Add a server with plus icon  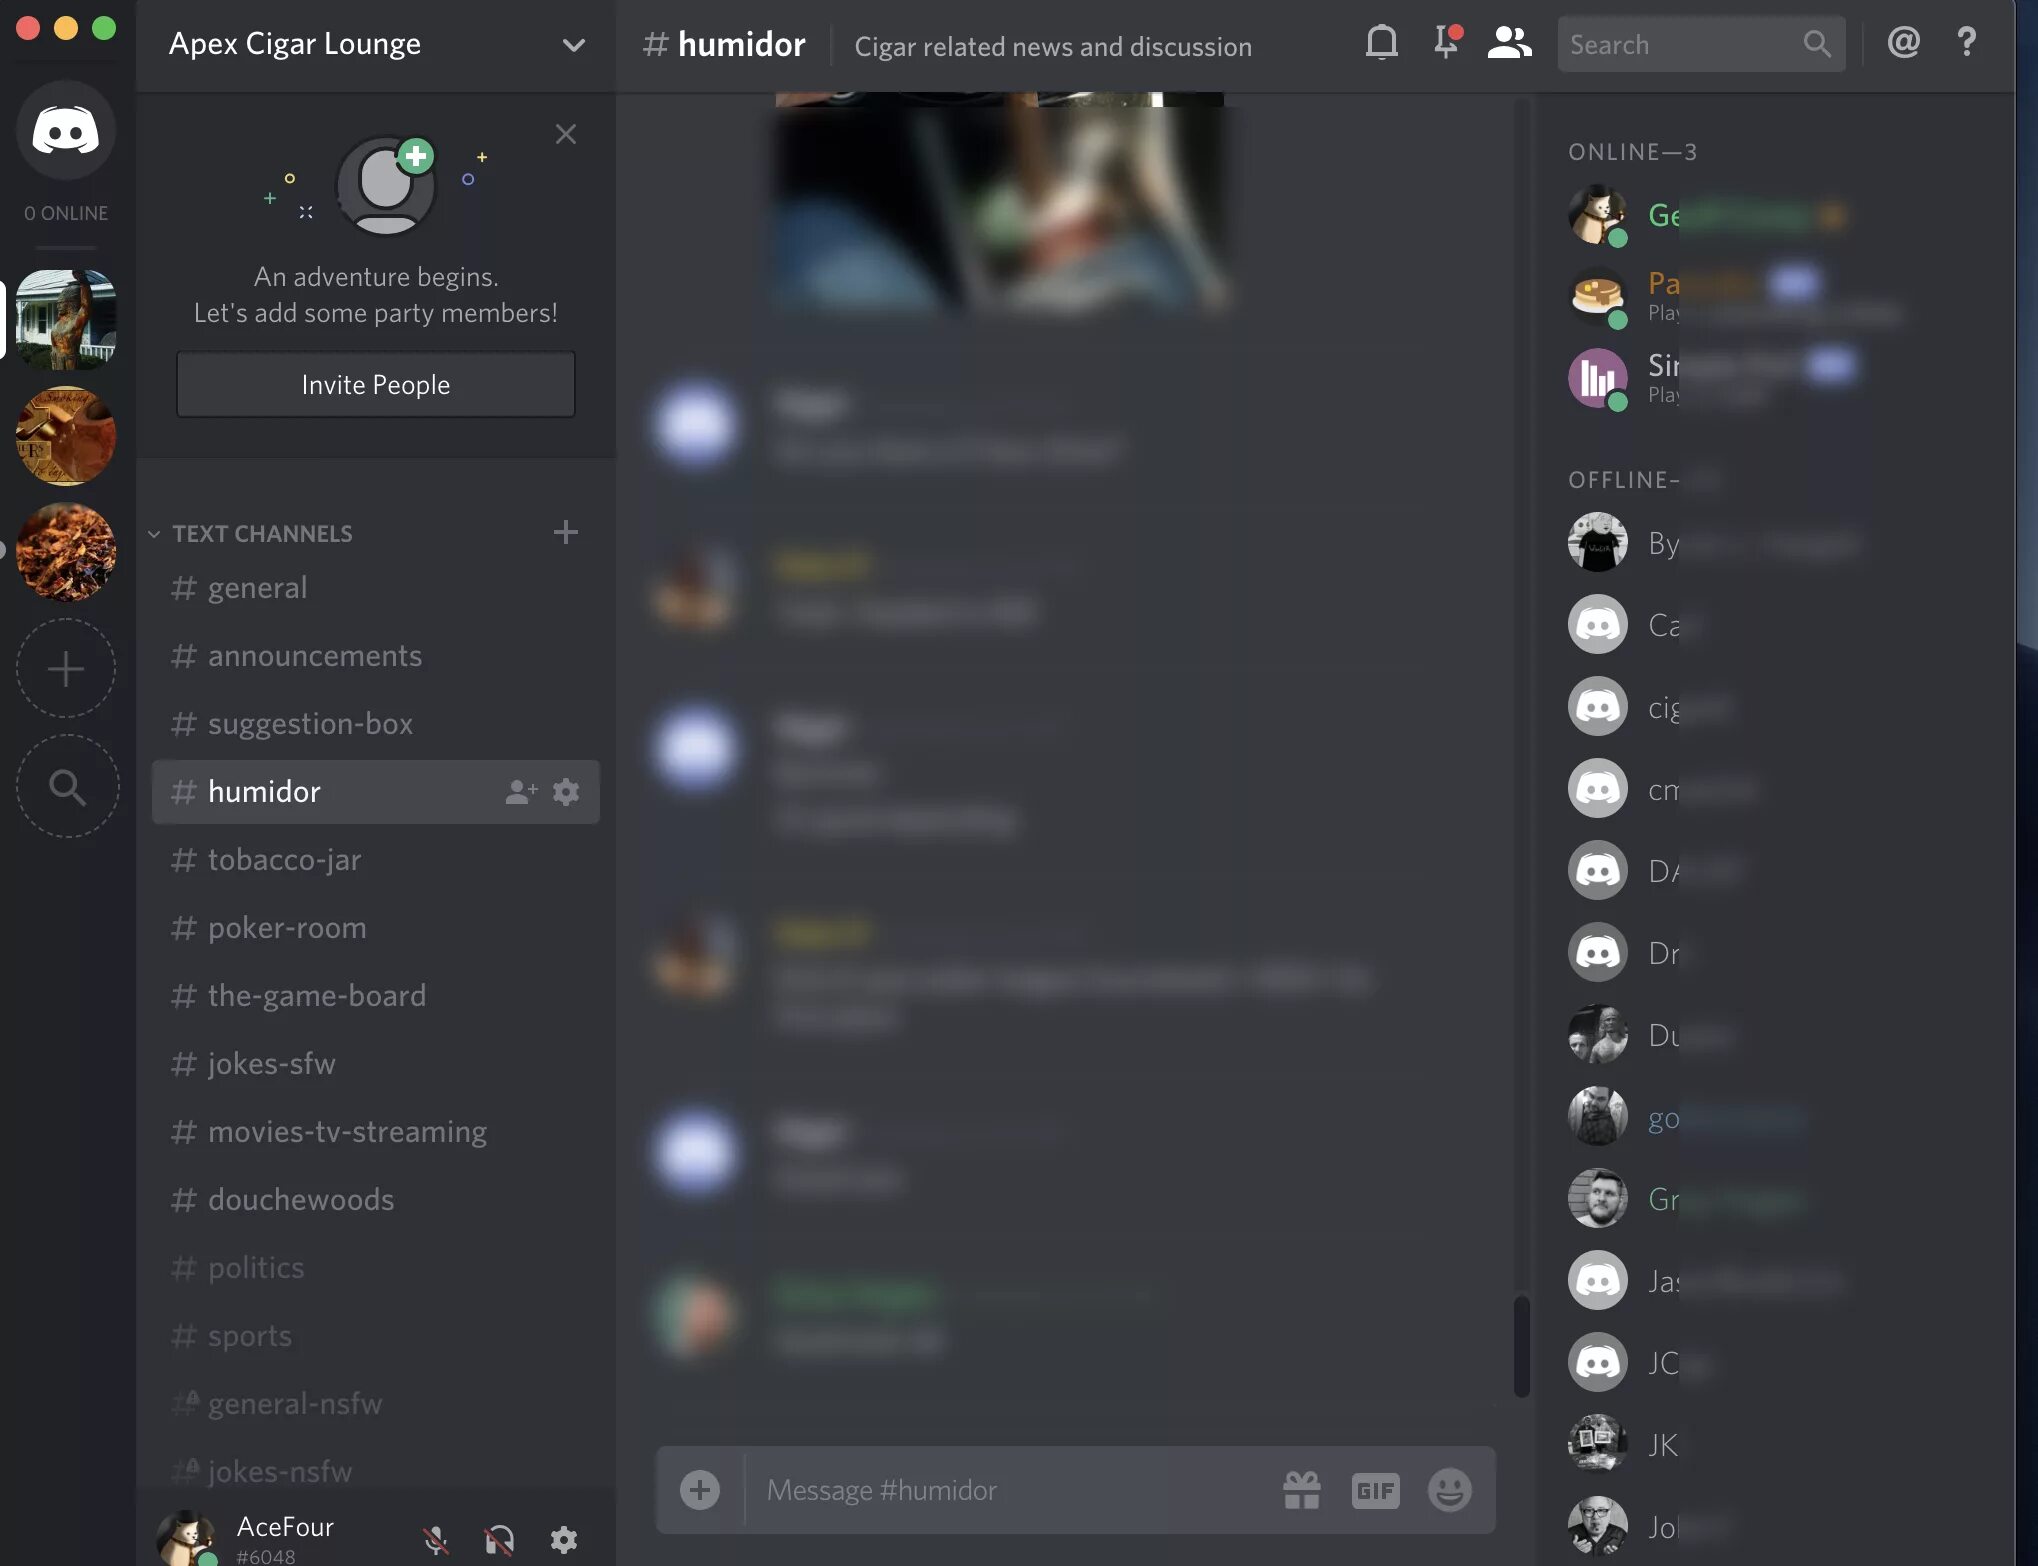[66, 668]
